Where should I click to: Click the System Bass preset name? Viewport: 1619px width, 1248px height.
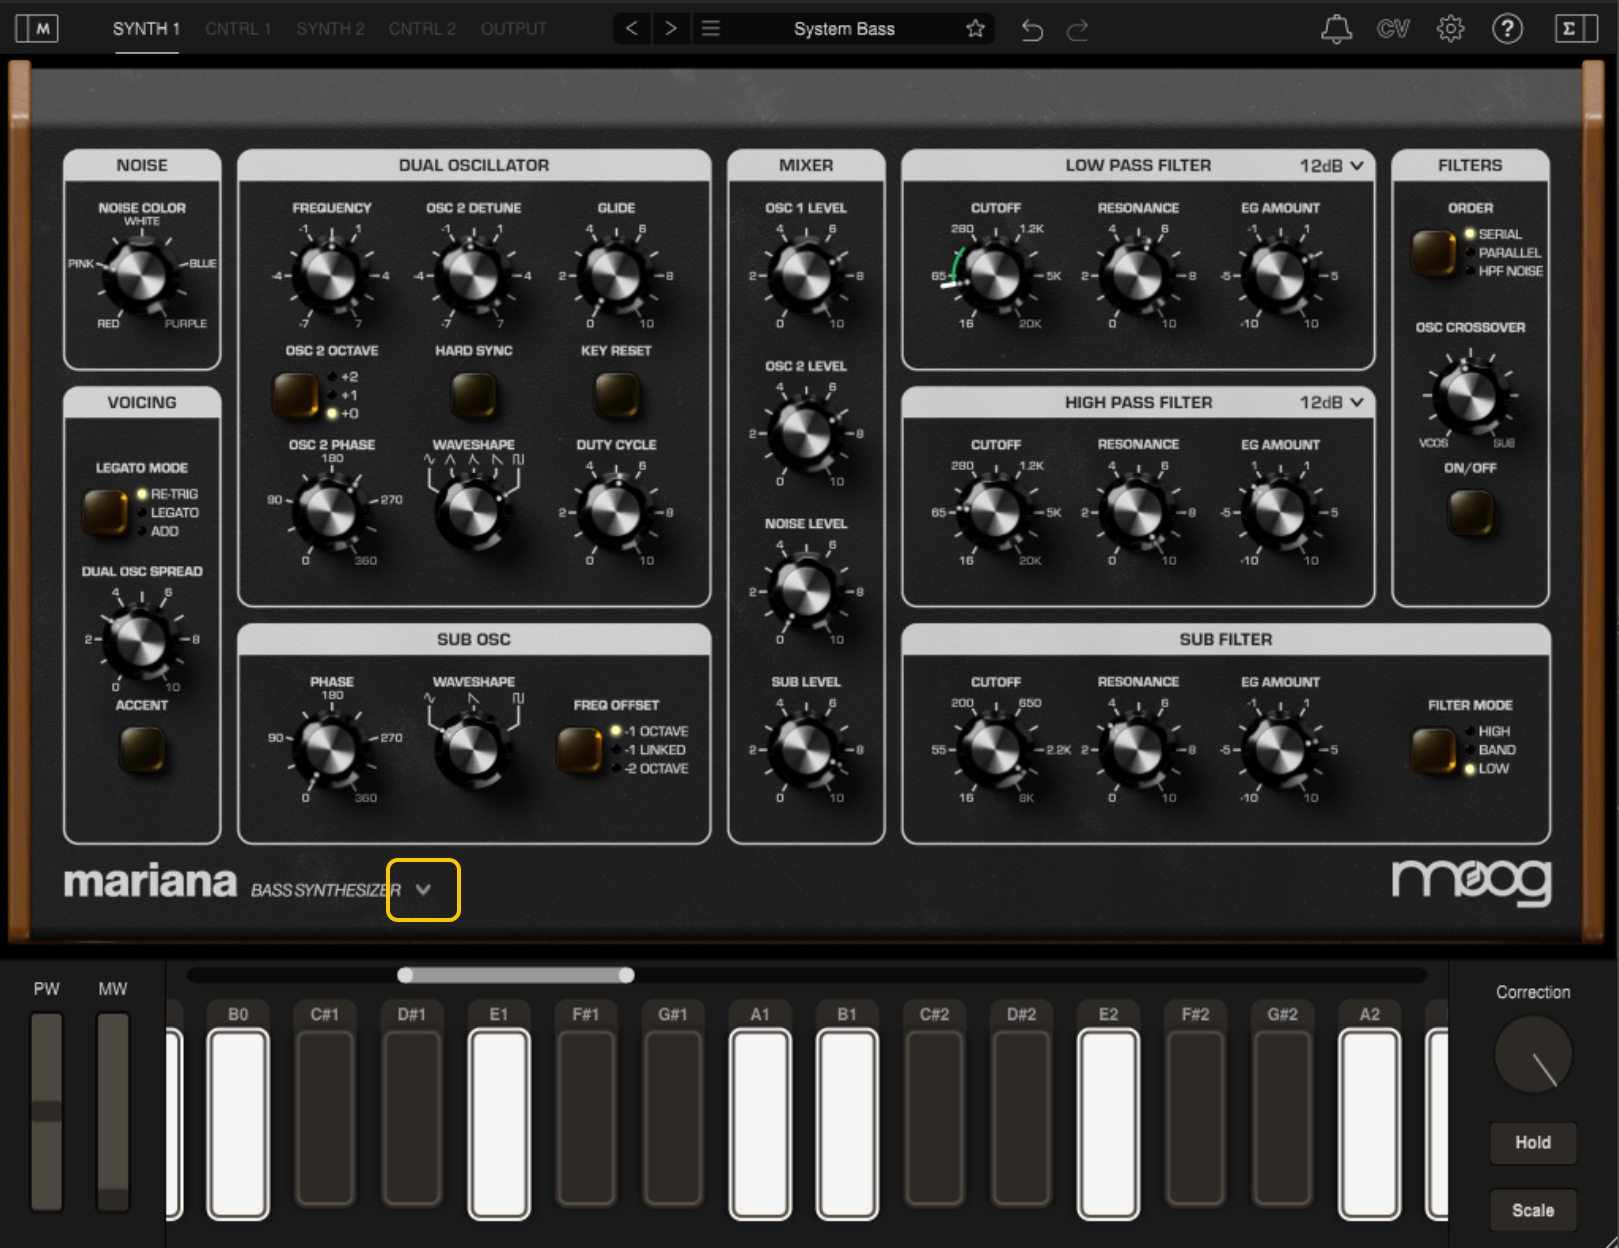(844, 29)
